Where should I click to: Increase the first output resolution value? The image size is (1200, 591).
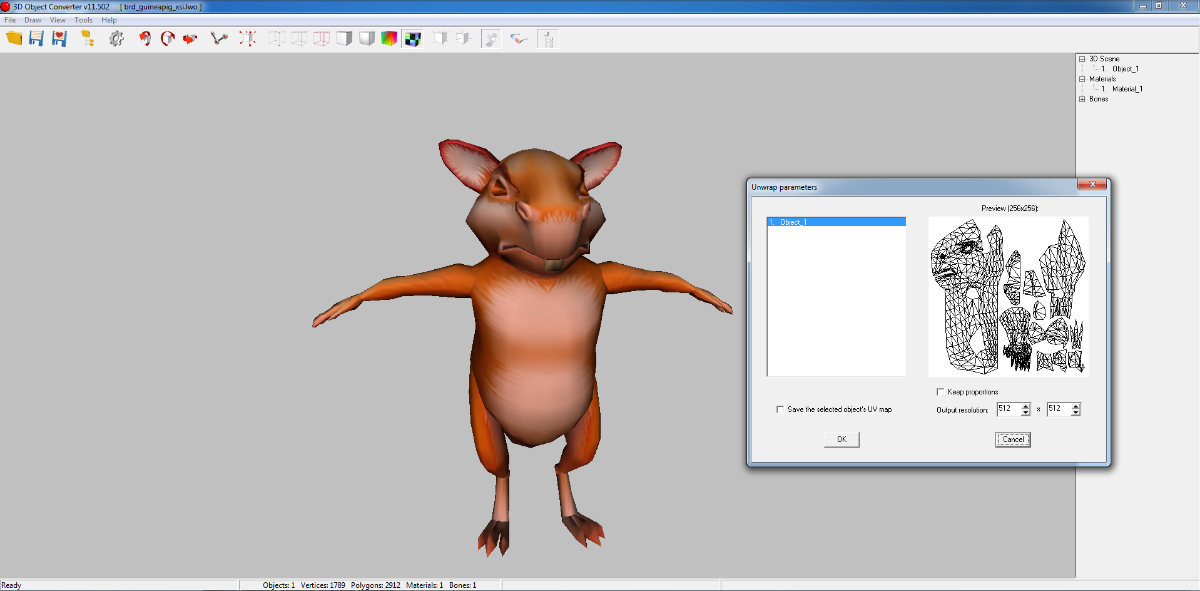[x=1026, y=406]
